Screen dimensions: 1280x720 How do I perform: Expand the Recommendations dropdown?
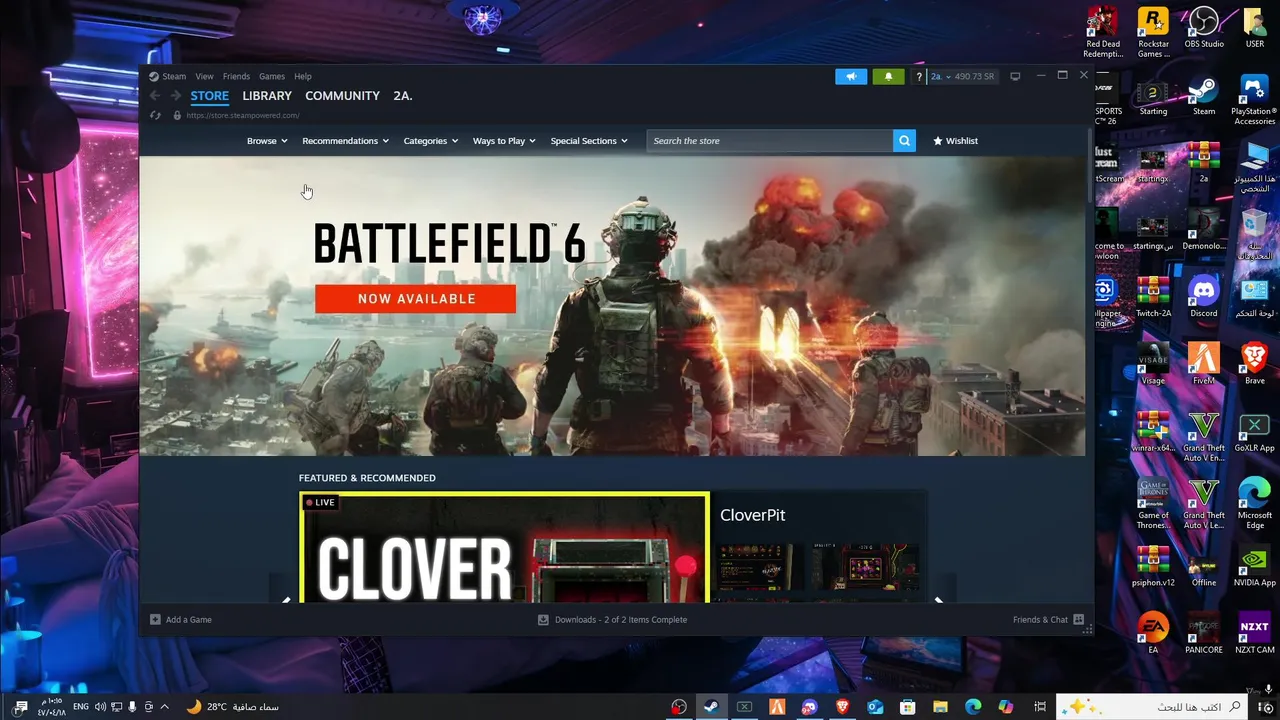(345, 141)
